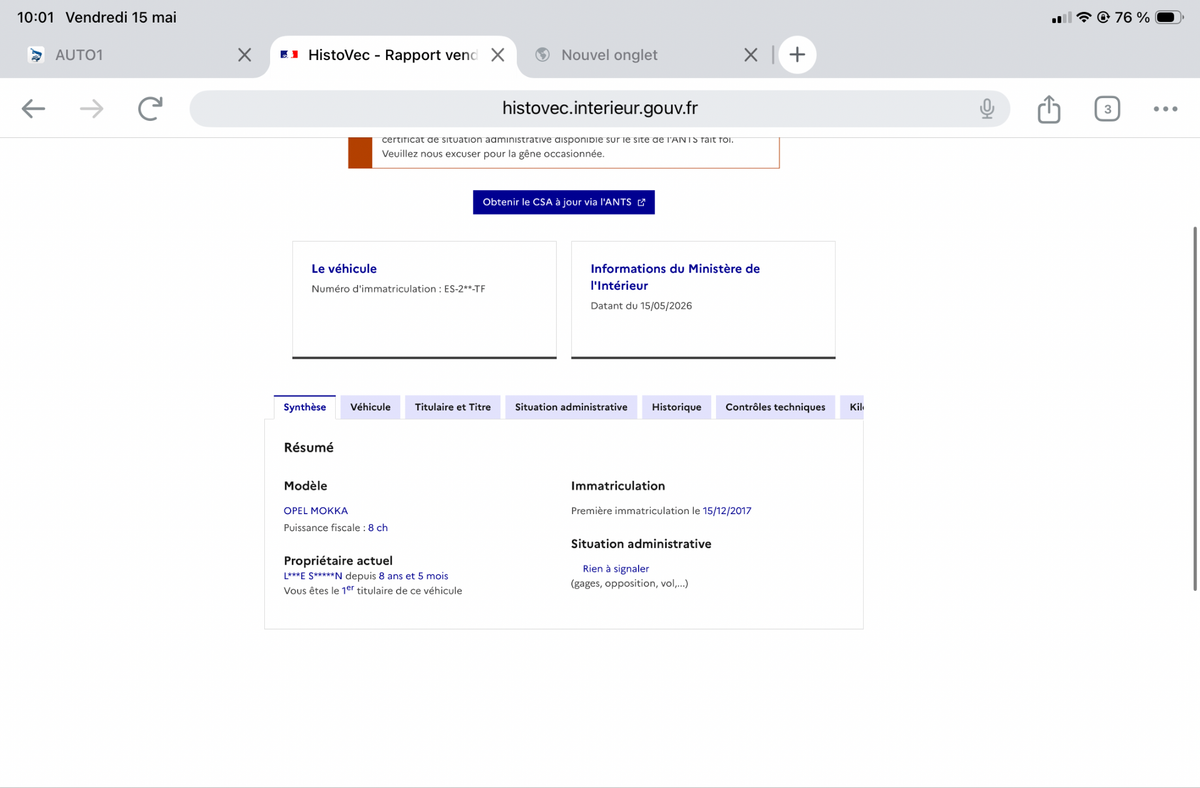Click the owner name L***E S*****N
This screenshot has width=1200, height=788.
pos(313,576)
